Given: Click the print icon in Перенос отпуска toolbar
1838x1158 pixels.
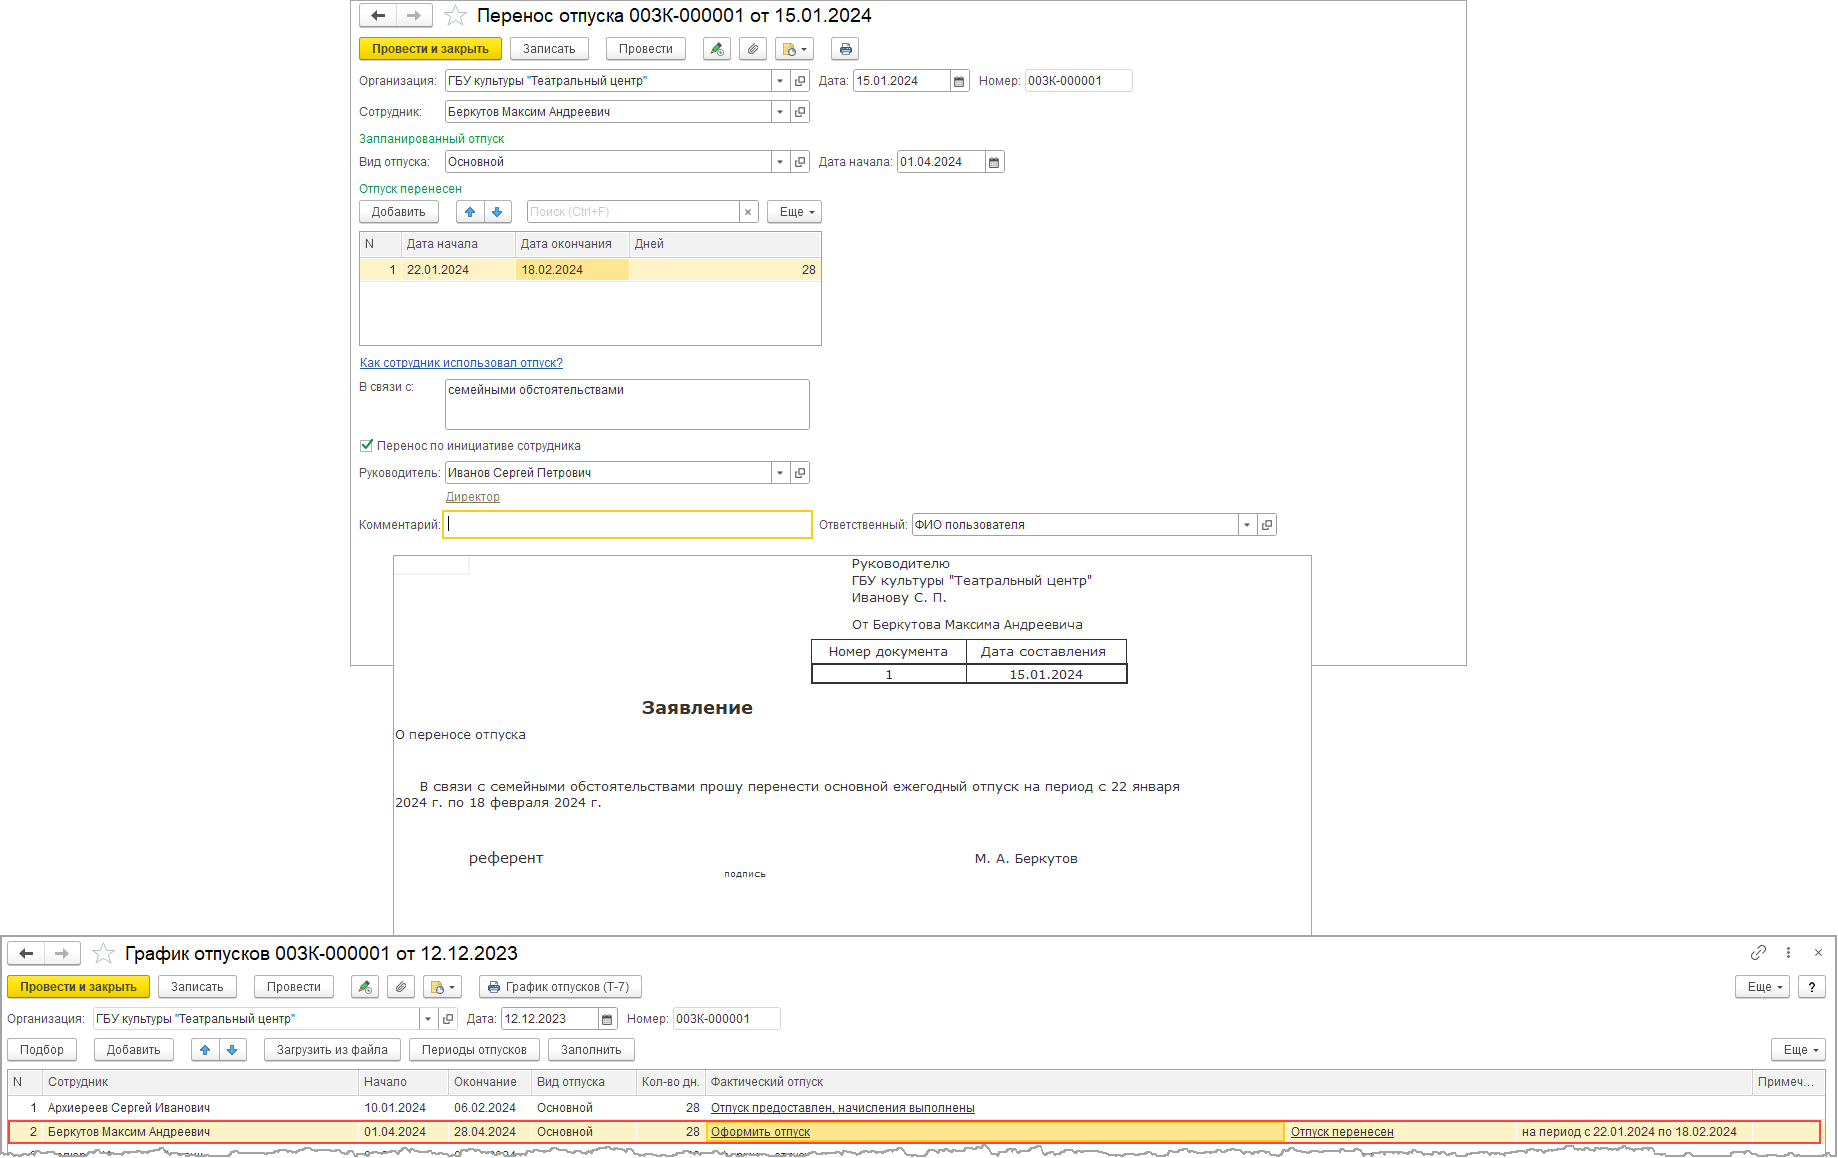Looking at the screenshot, I should pyautogui.click(x=845, y=49).
